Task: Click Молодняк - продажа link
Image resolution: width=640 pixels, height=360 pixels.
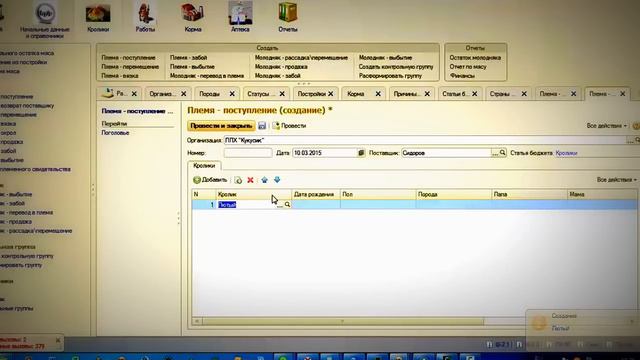Action: point(281,67)
